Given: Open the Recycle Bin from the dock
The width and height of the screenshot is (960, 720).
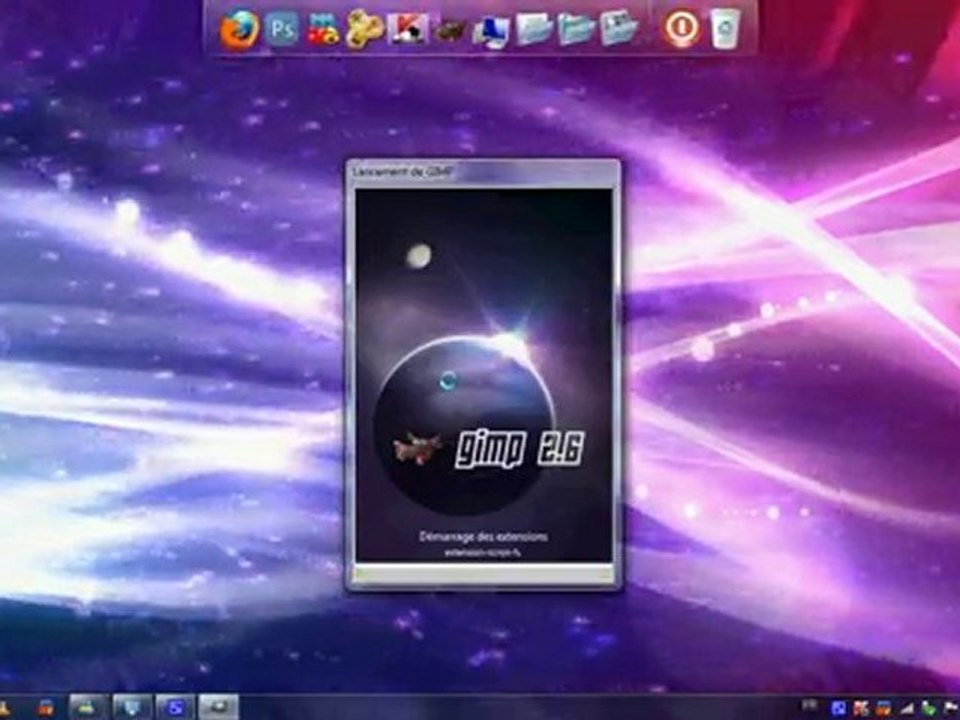Looking at the screenshot, I should pos(725,29).
